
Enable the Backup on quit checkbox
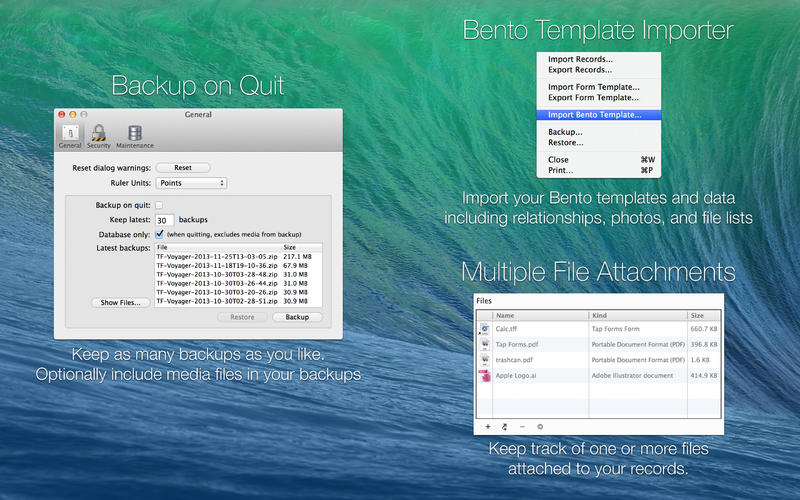pos(159,205)
